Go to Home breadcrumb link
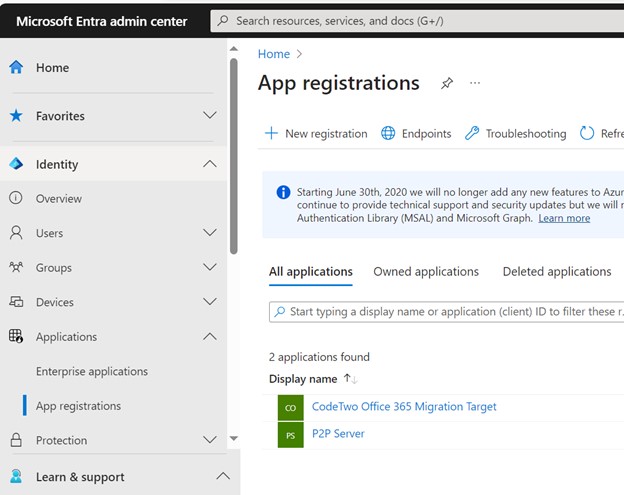The image size is (624, 495). [274, 54]
